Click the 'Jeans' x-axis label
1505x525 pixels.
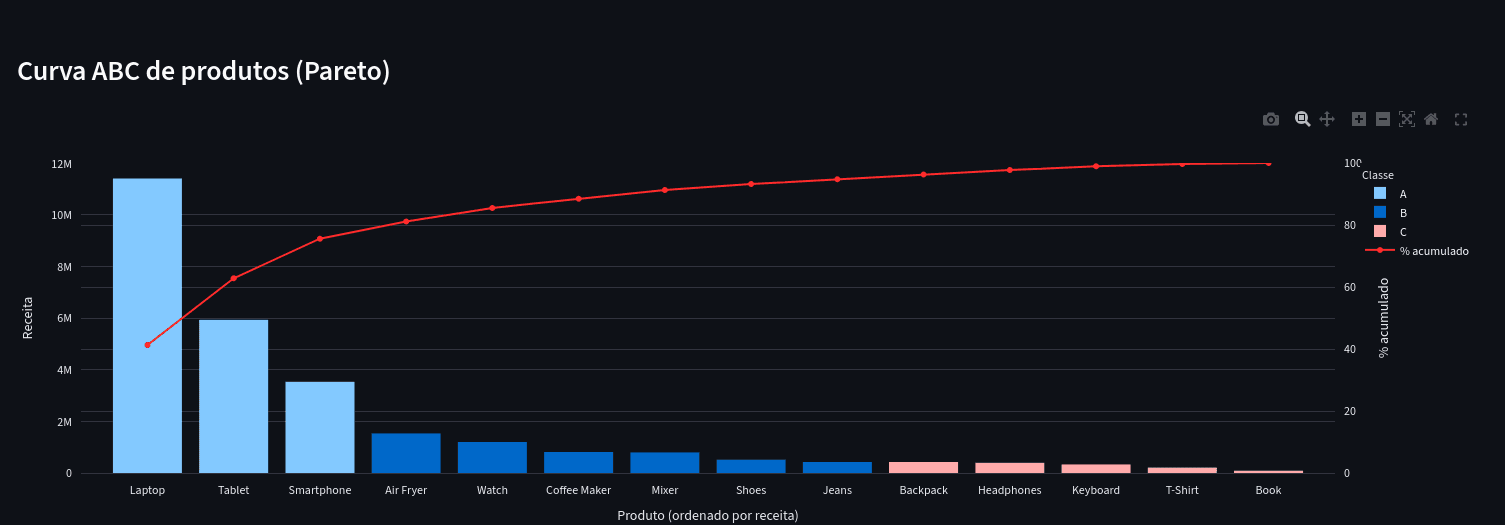point(837,490)
